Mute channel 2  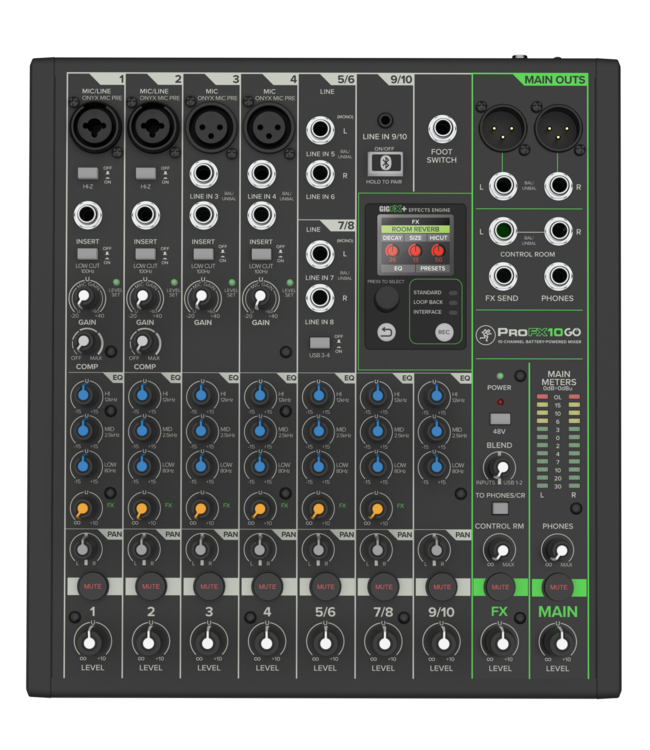pos(151,586)
